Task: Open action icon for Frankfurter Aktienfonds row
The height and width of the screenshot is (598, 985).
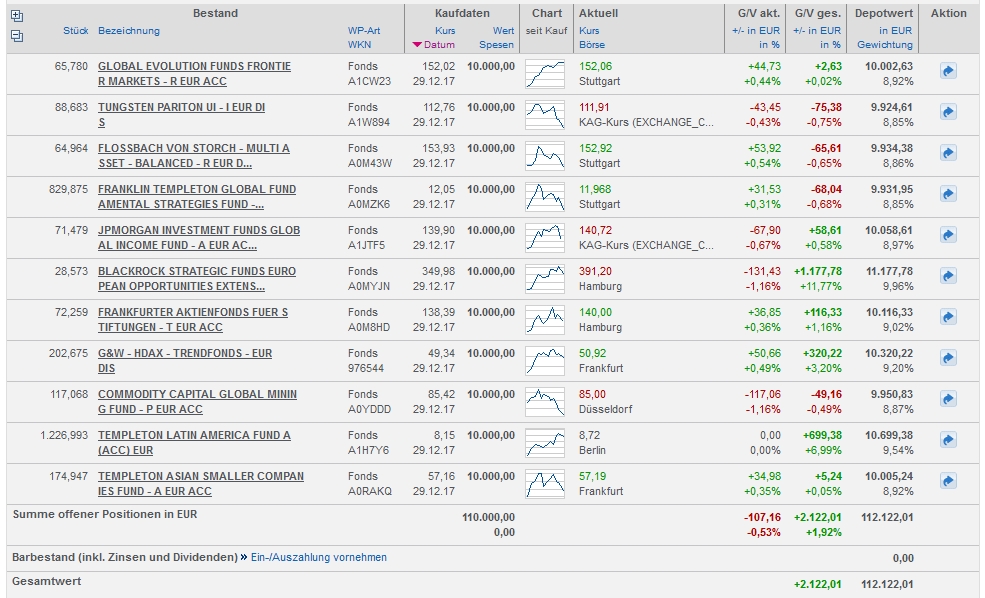Action: pos(948,317)
